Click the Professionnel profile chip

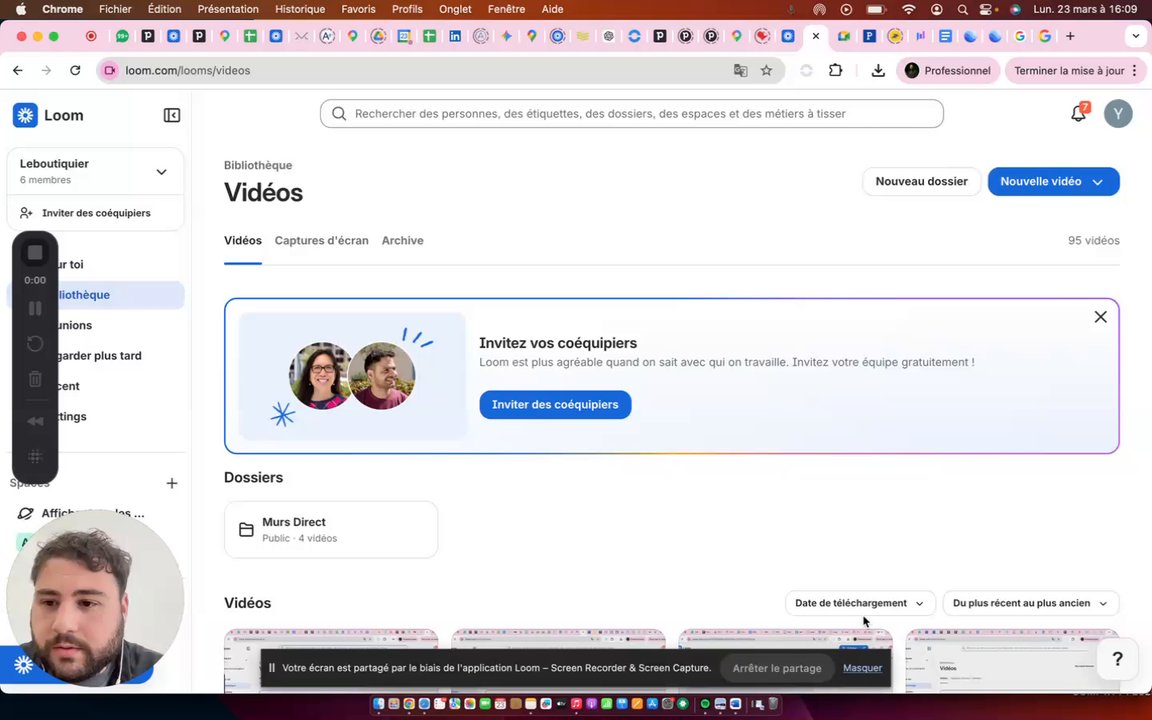pyautogui.click(x=948, y=71)
